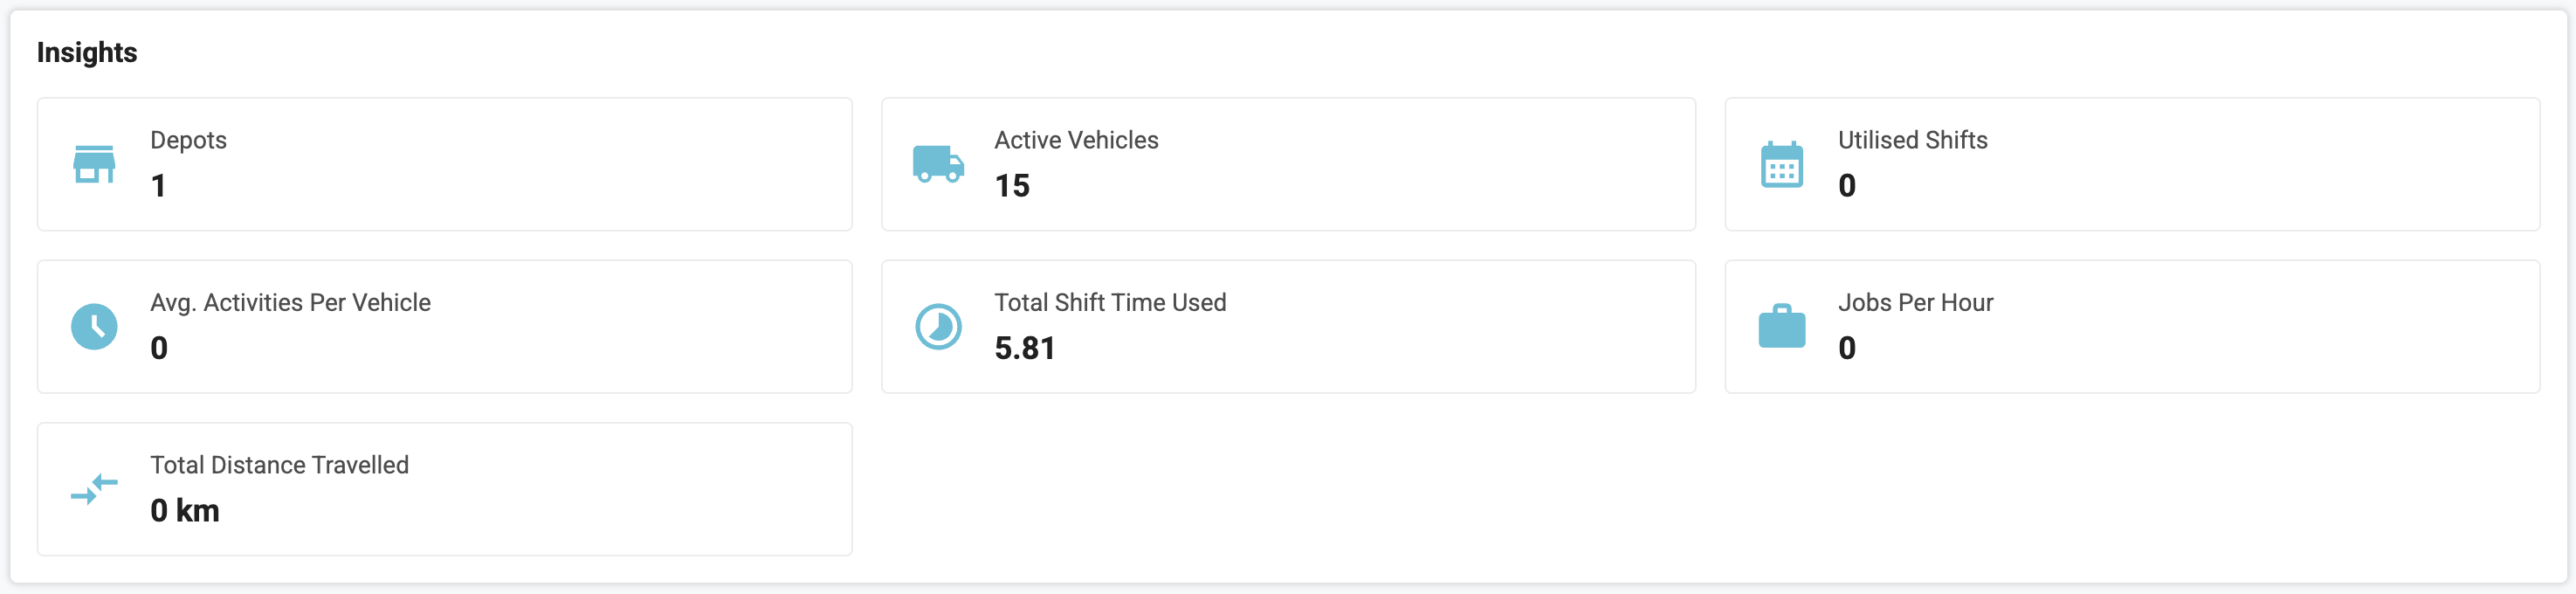Screen dimensions: 2576x594
Task: Click the 0 km distance value
Action: 185,511
